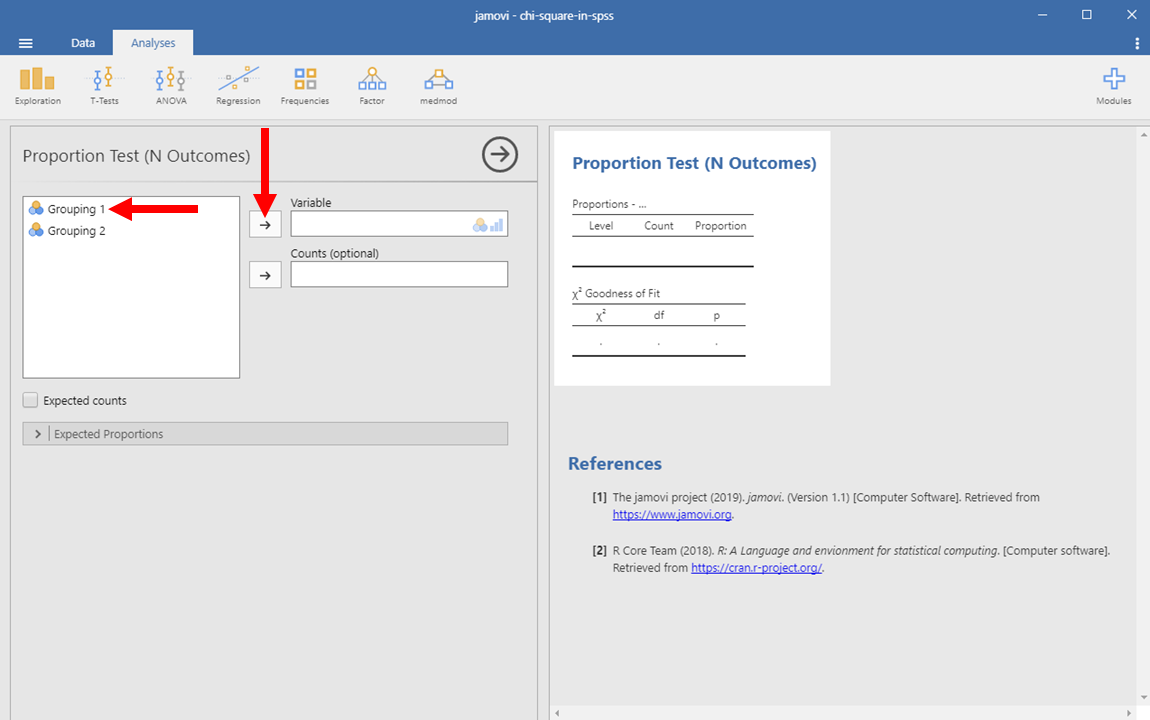1150x720 pixels.
Task: Open the Modules plus menu
Action: tap(1113, 86)
